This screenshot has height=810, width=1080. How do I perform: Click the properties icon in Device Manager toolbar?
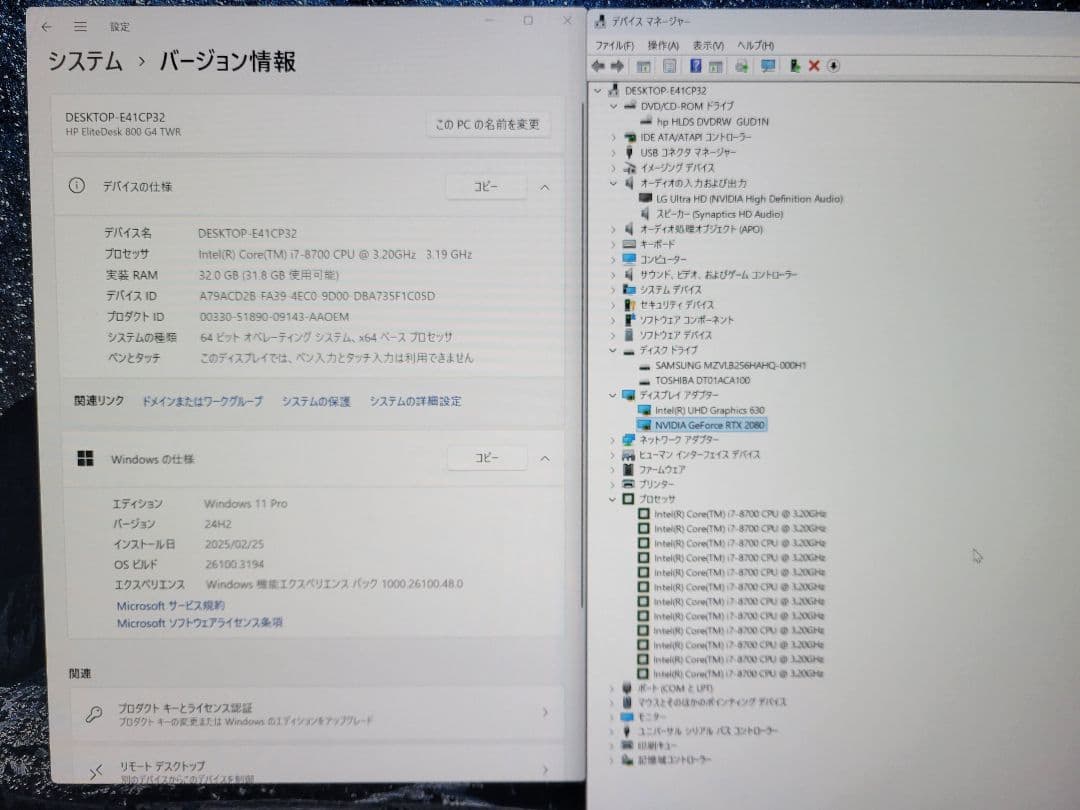669,66
